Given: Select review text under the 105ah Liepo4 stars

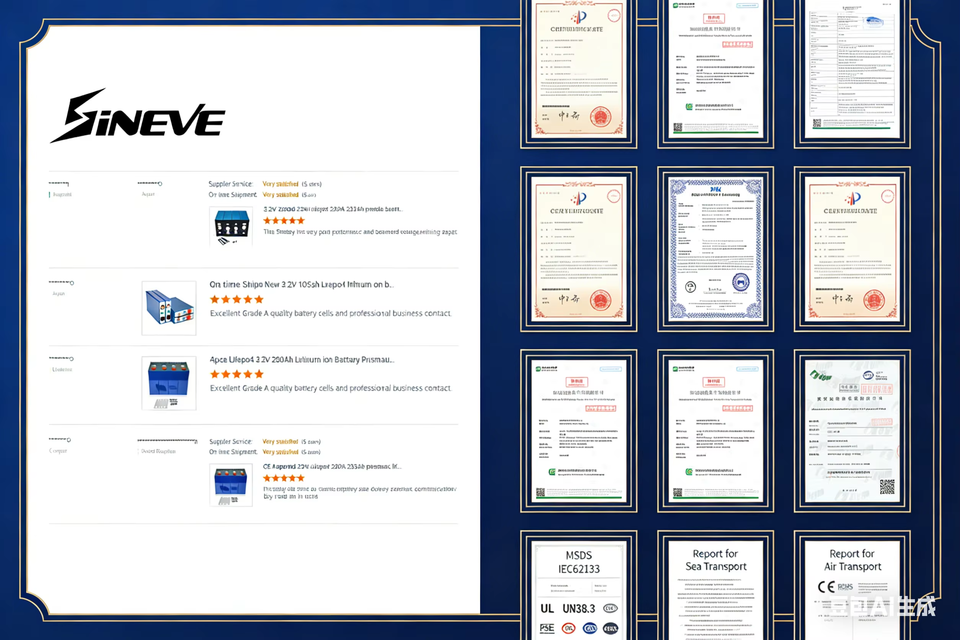Looking at the screenshot, I should coord(331,314).
